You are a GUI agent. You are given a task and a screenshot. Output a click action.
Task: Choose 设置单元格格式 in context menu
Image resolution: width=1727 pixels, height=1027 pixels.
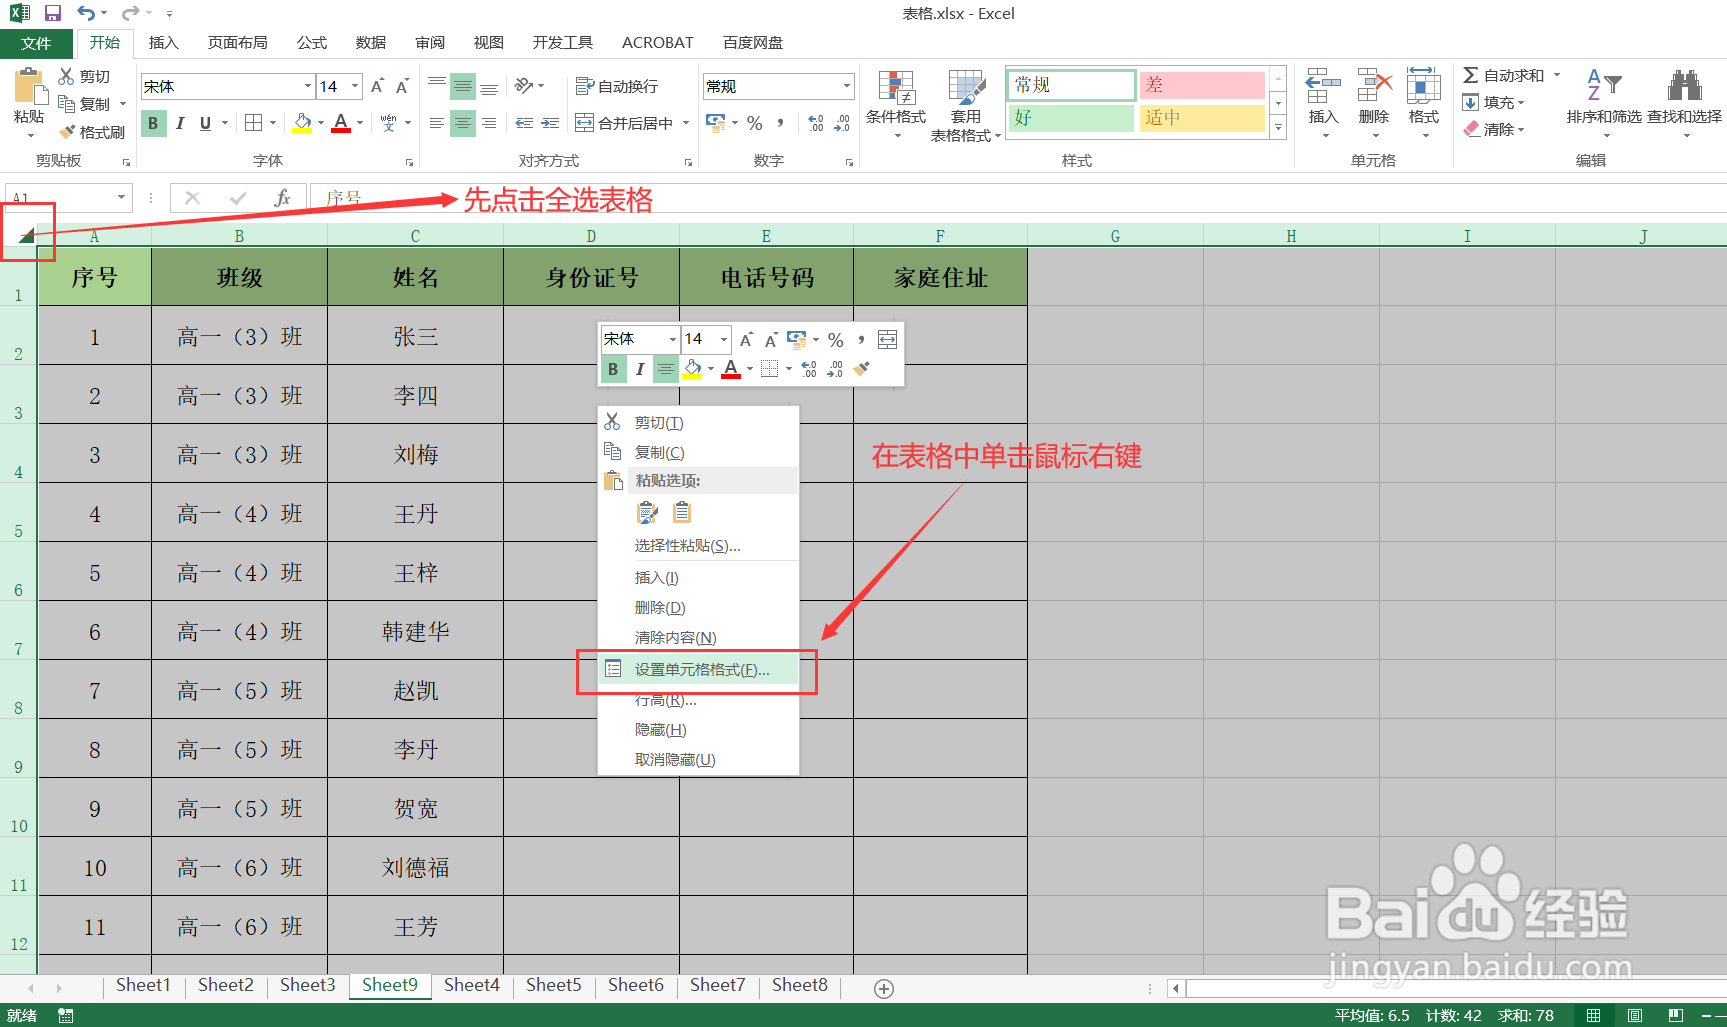point(698,670)
